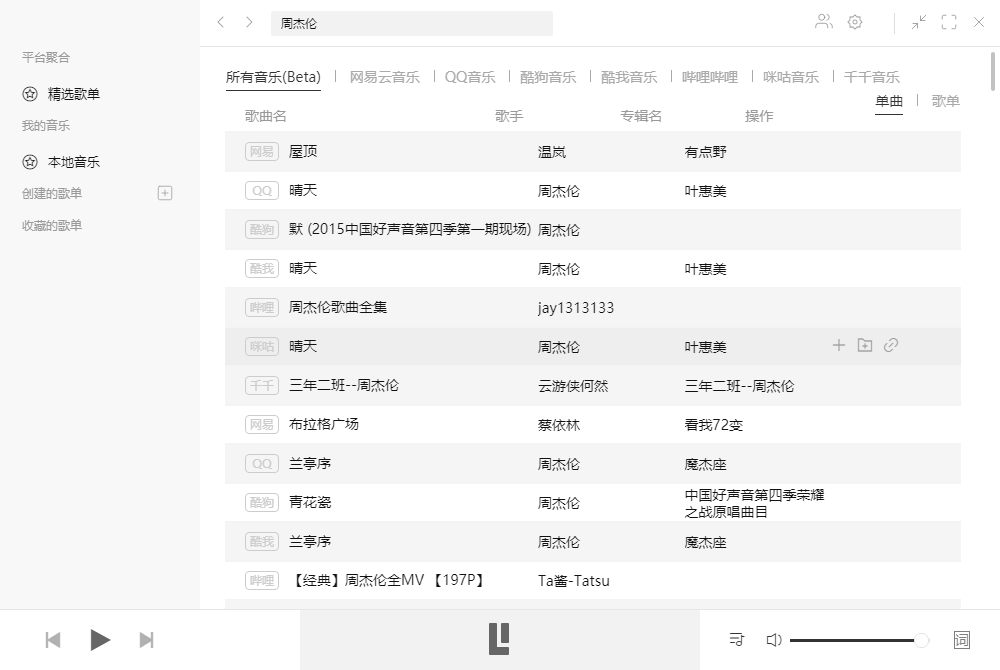Add 晴天 to a playlist with the plus icon
Screen dimensions: 1000x670
[838, 345]
